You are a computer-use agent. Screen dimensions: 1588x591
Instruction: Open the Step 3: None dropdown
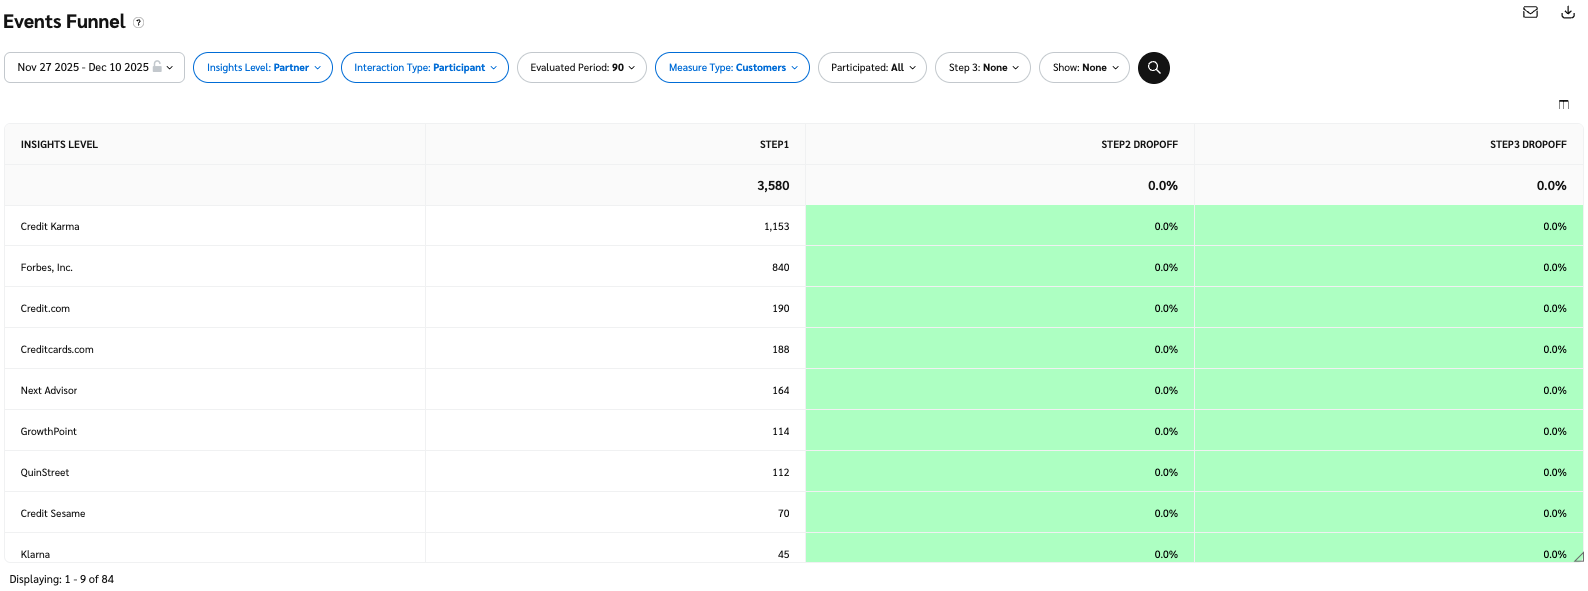(x=982, y=68)
